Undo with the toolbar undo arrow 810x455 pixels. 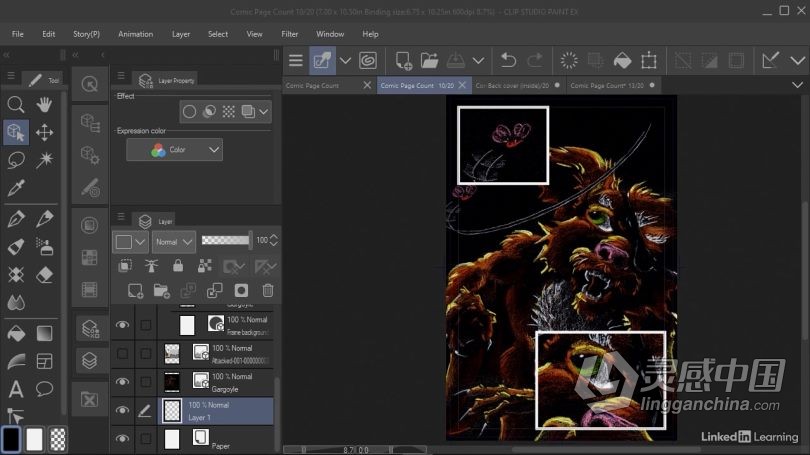click(x=508, y=61)
